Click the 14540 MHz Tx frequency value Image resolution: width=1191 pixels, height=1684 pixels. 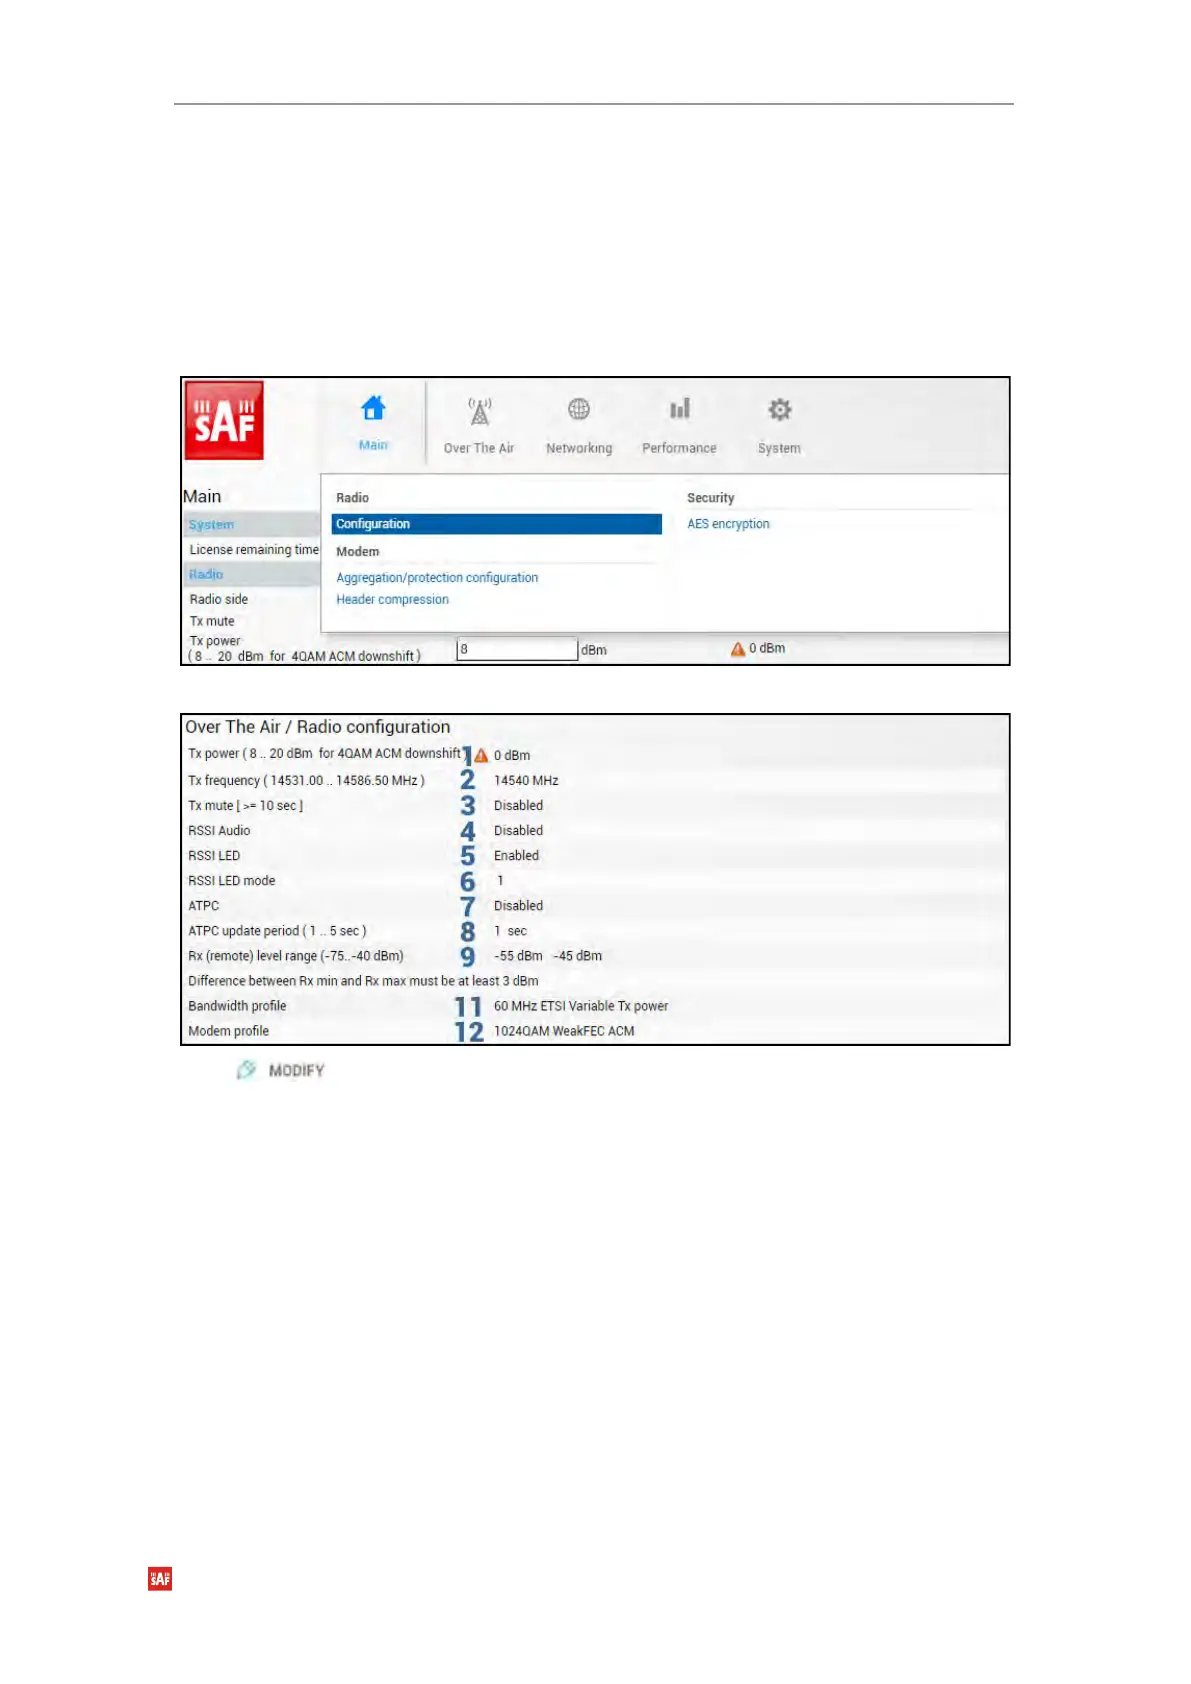coord(526,781)
